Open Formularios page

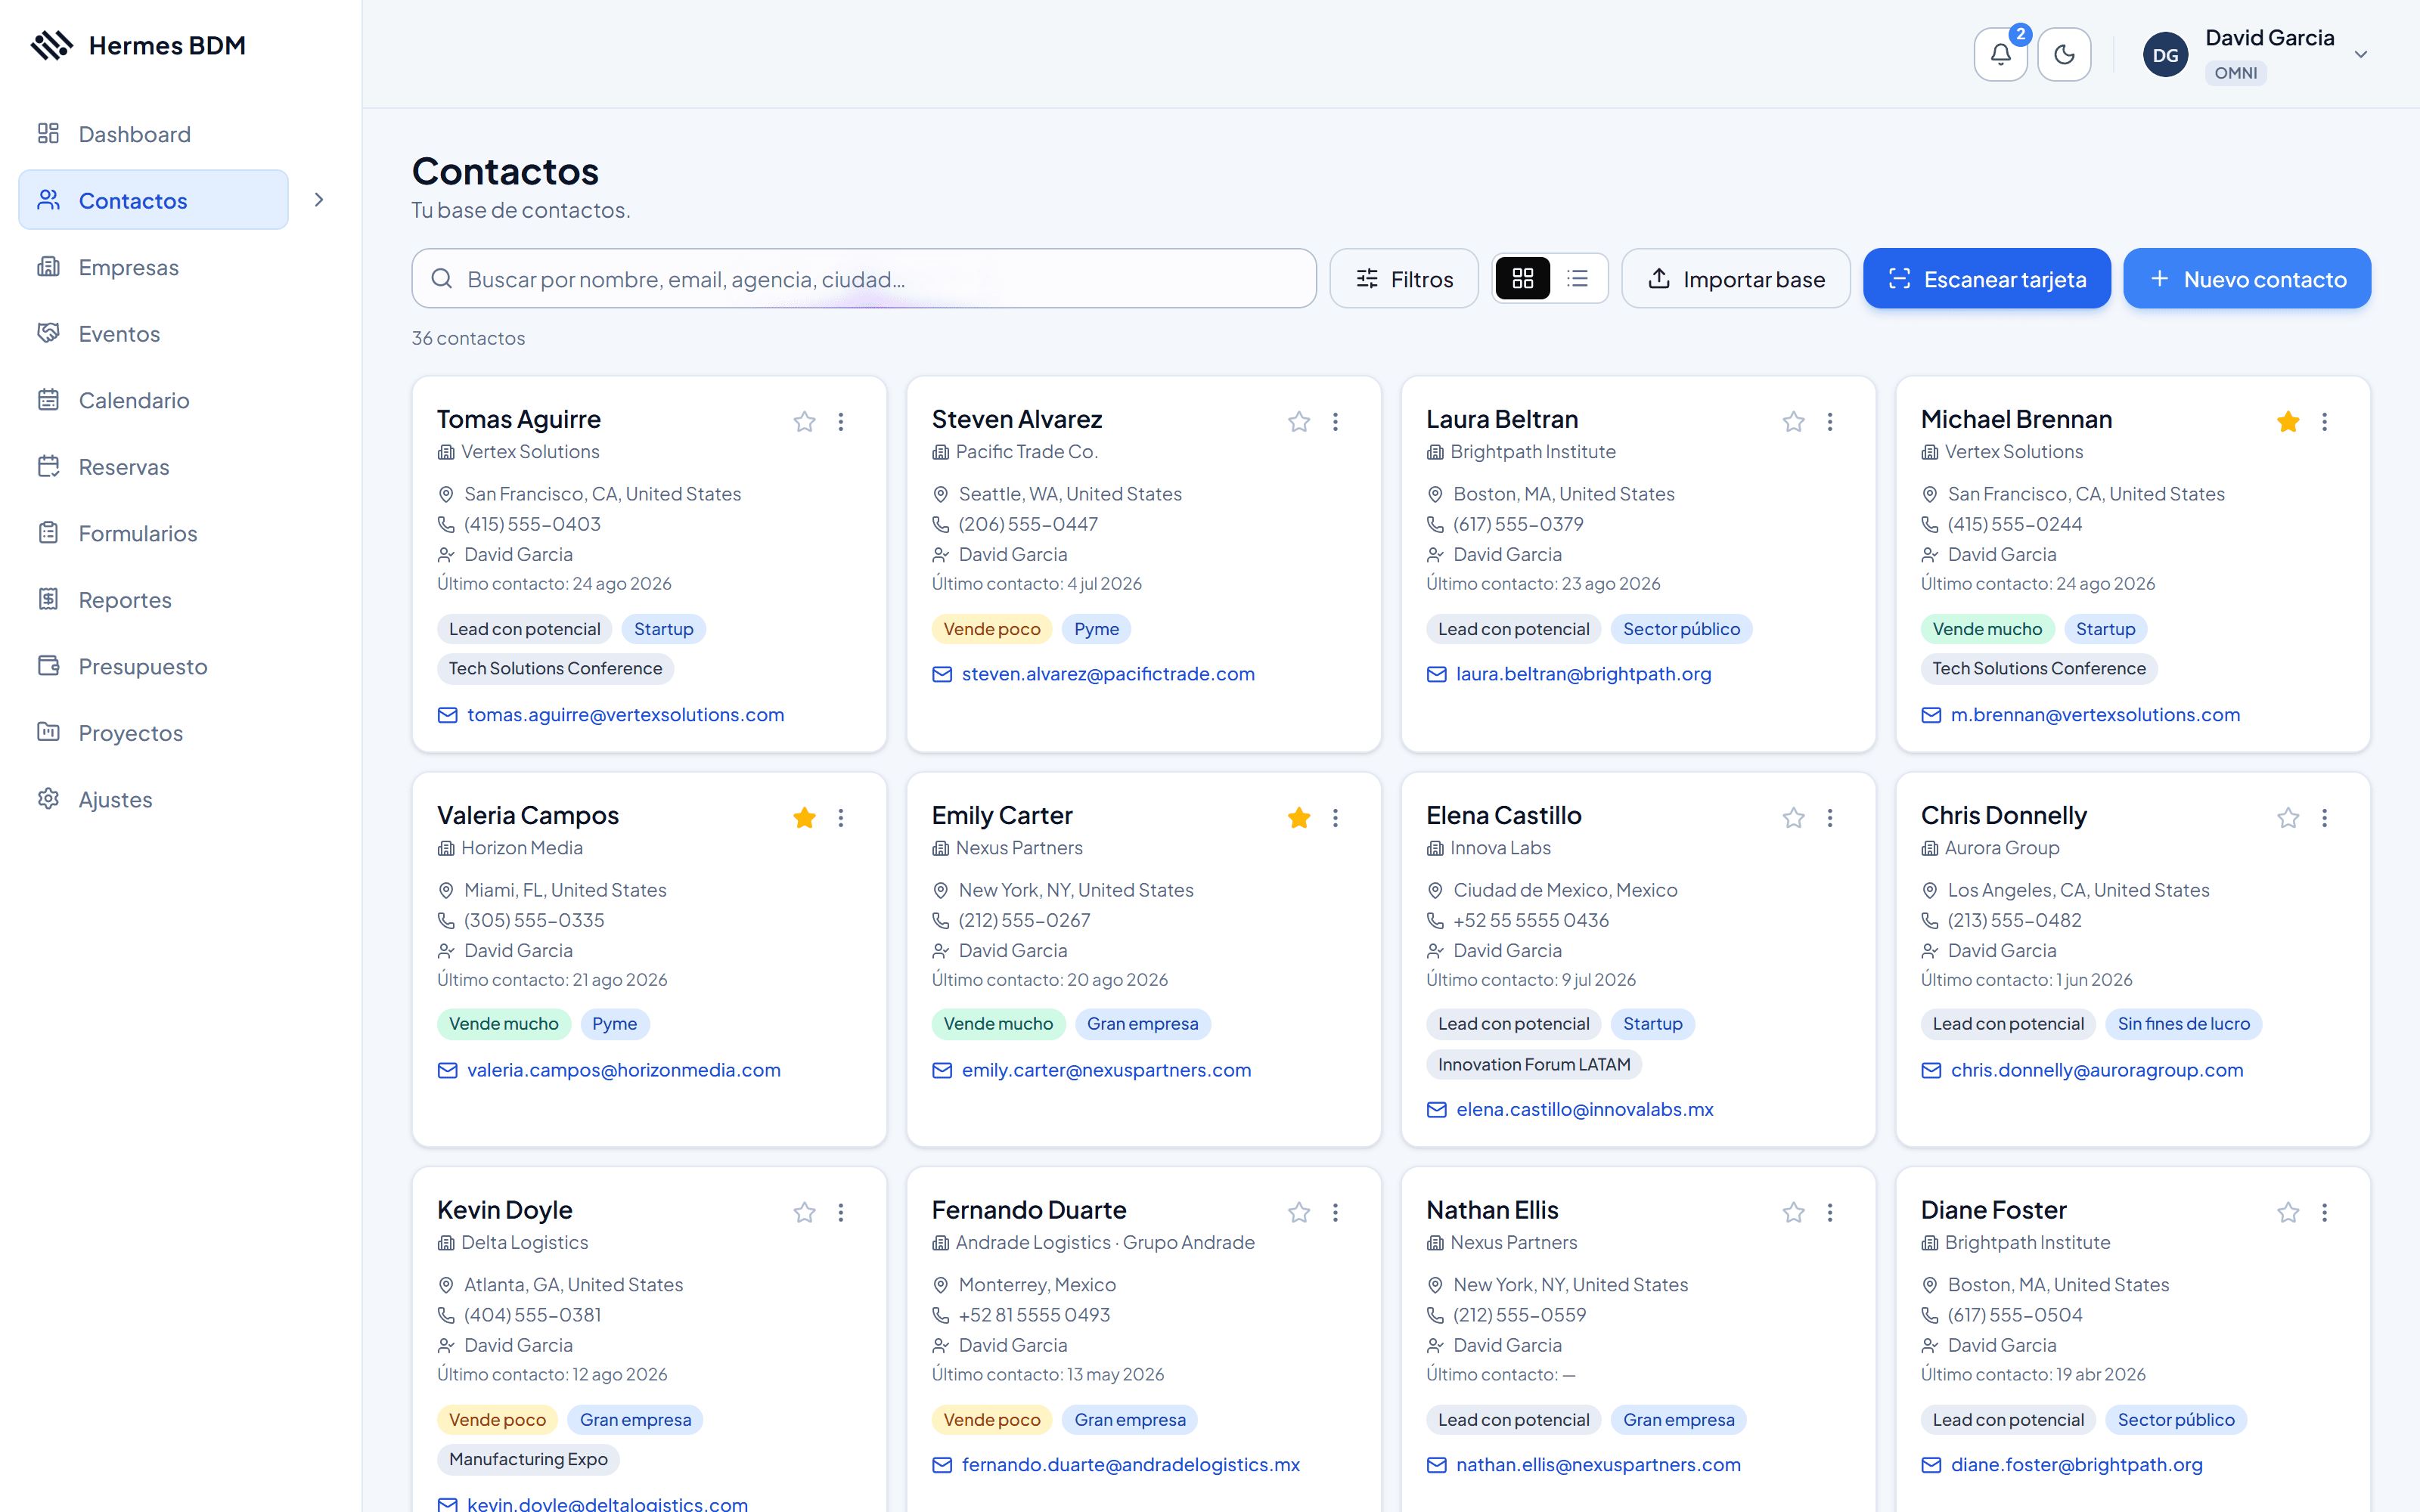coord(153,532)
